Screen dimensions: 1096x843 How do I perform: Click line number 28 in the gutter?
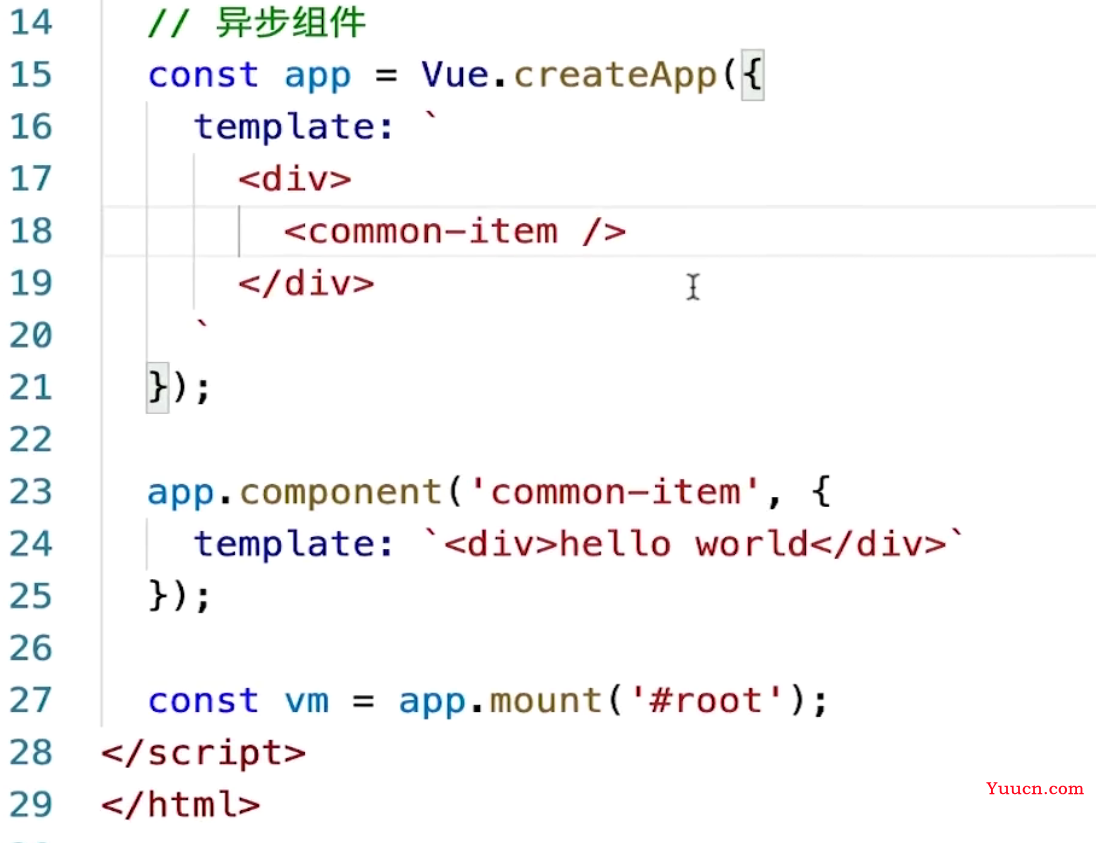tap(31, 753)
